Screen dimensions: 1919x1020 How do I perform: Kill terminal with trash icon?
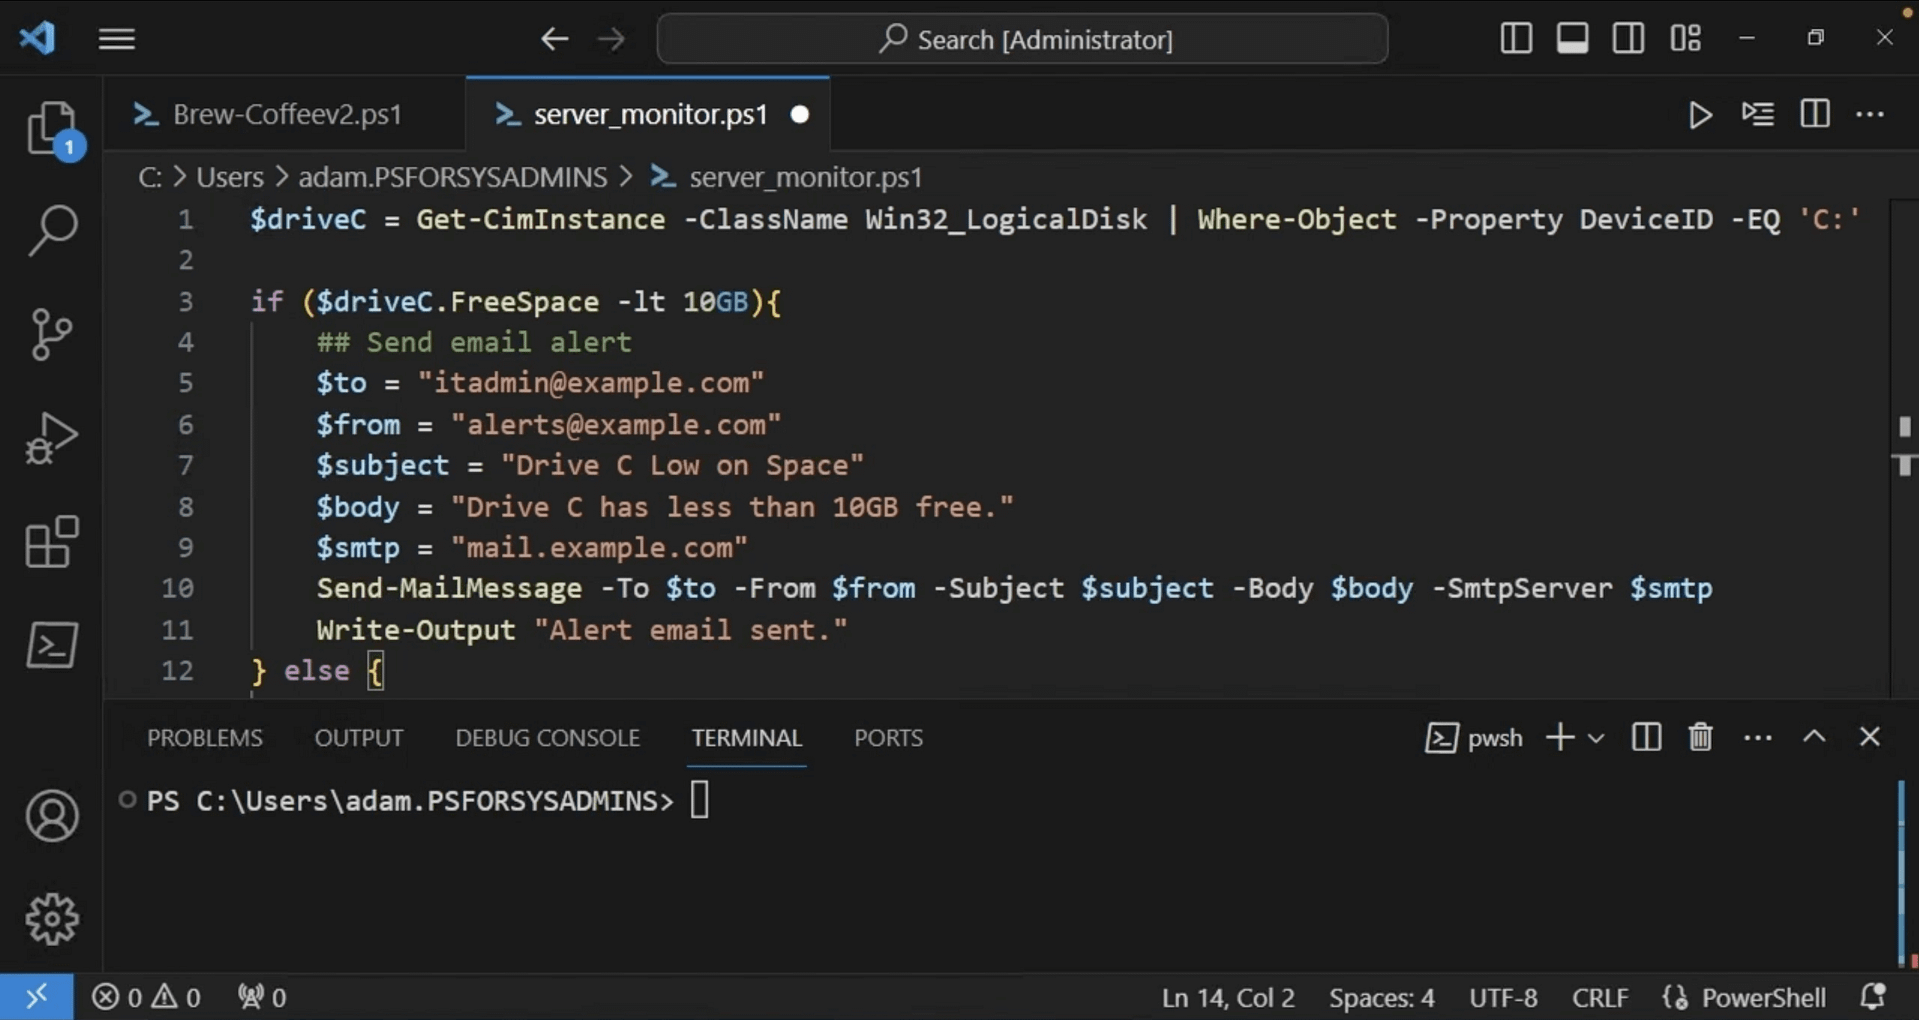coord(1701,738)
